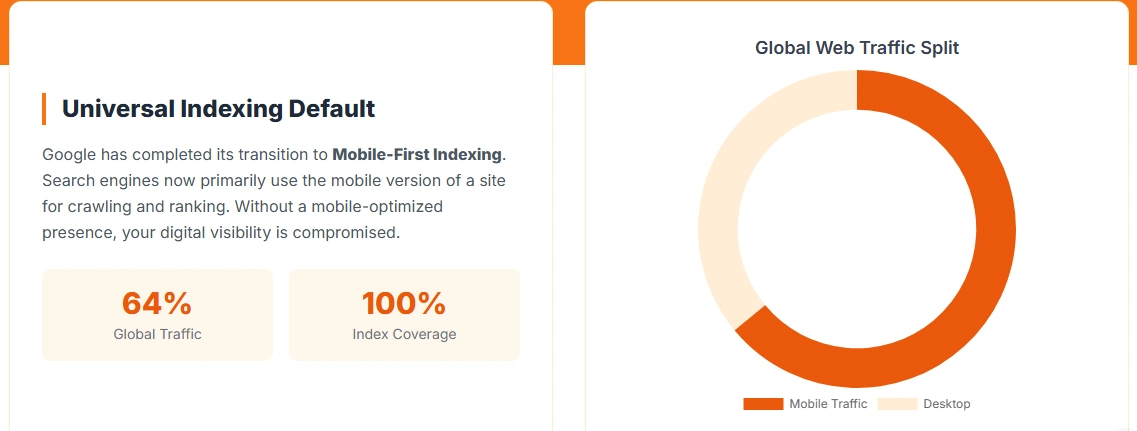Click the Global Web Traffic Split title
The image size is (1137, 431).
(857, 48)
